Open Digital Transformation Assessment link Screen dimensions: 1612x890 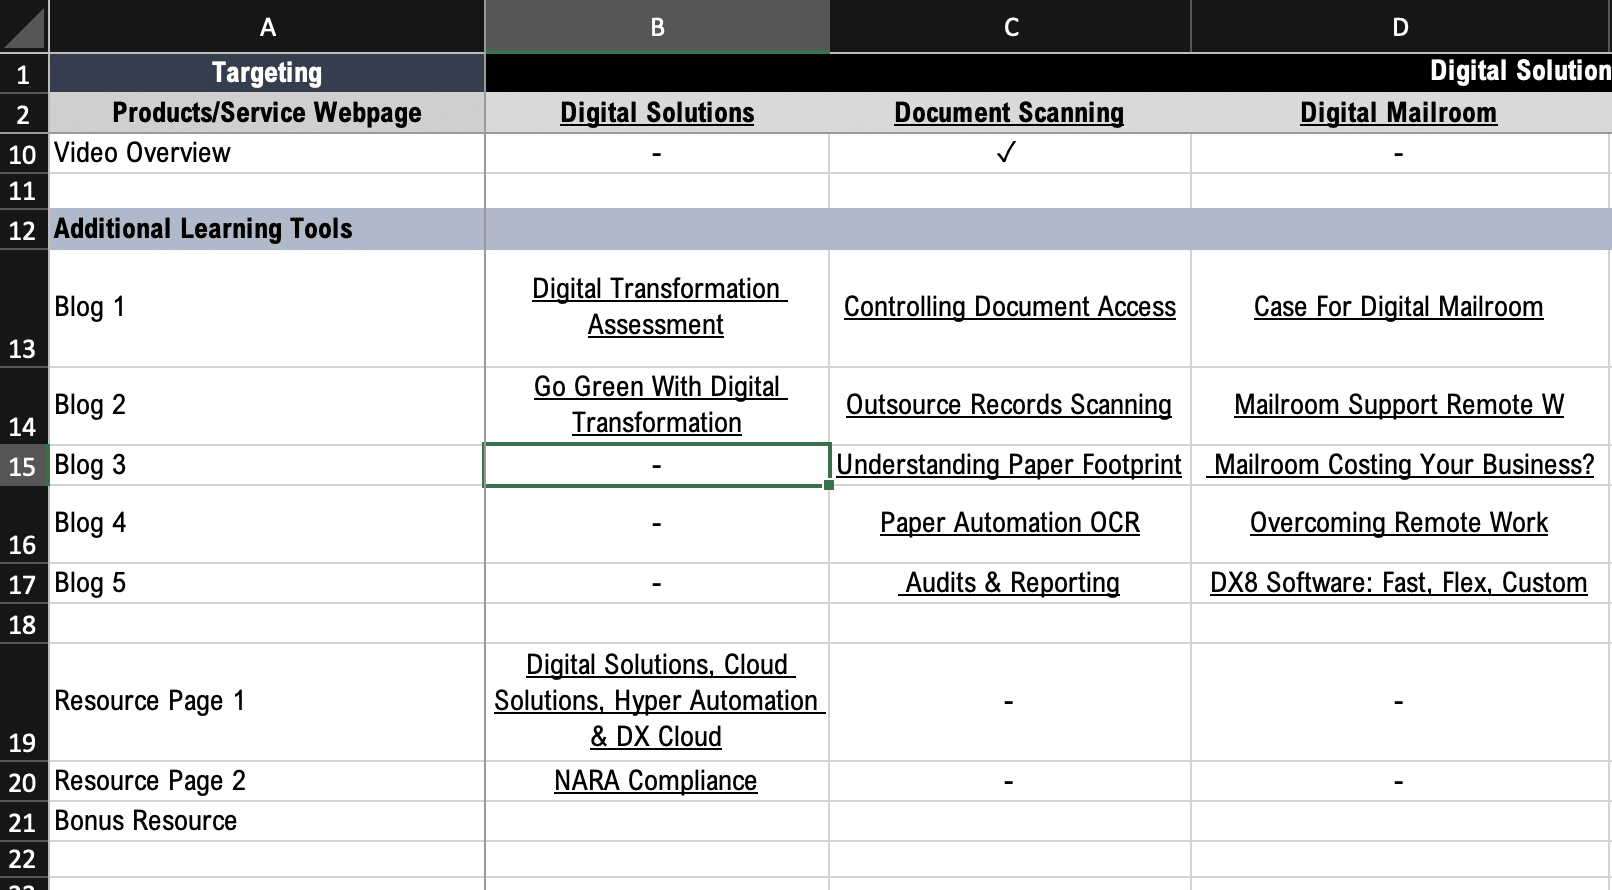click(657, 307)
